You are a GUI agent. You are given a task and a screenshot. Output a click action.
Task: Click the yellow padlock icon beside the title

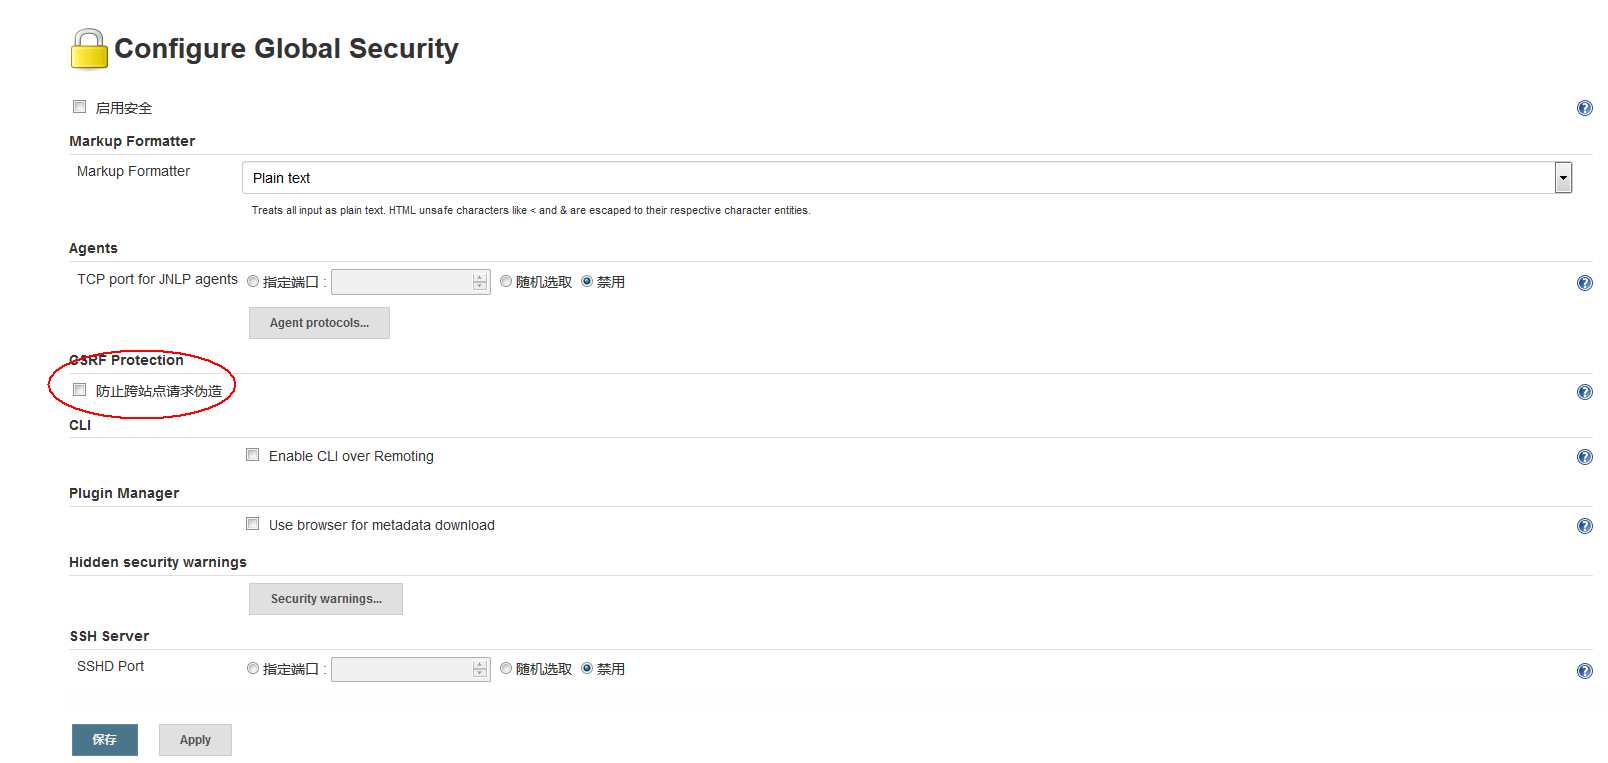(89, 49)
